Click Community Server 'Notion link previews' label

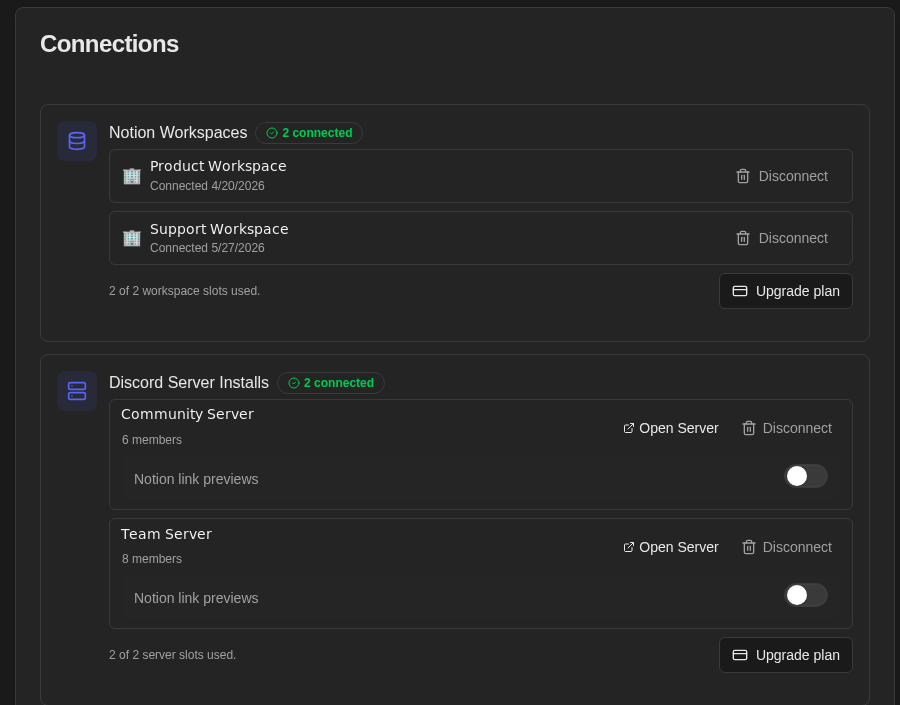click(x=196, y=479)
